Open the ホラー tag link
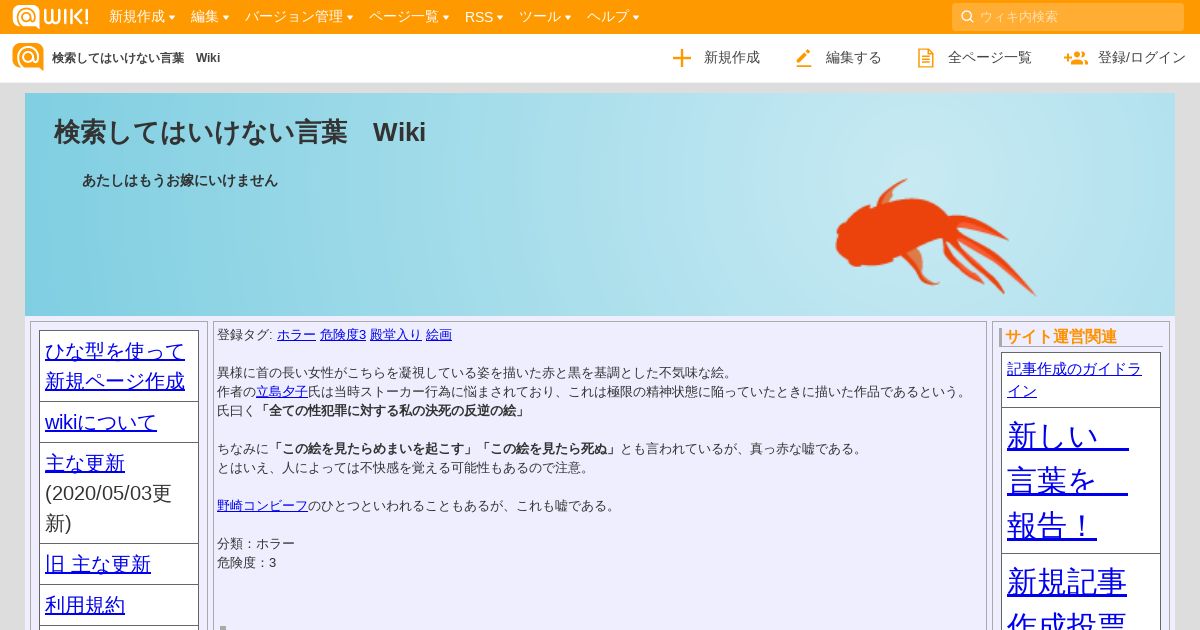The height and width of the screenshot is (630, 1200). [296, 335]
